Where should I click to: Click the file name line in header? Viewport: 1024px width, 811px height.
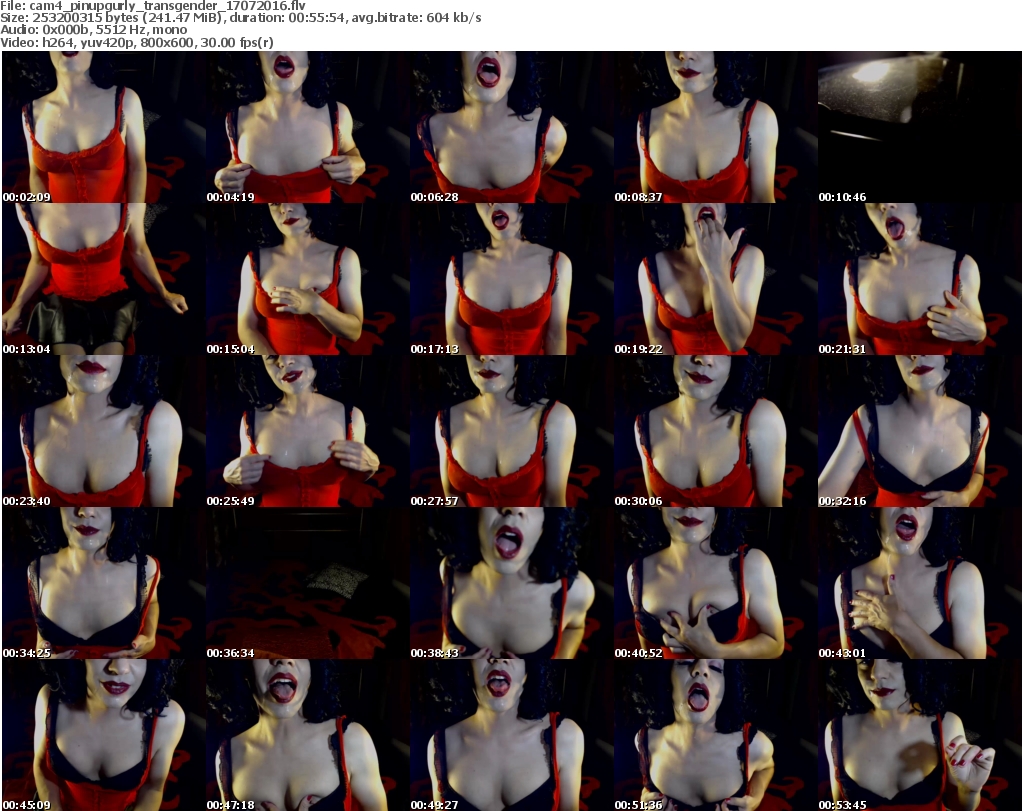(153, 6)
